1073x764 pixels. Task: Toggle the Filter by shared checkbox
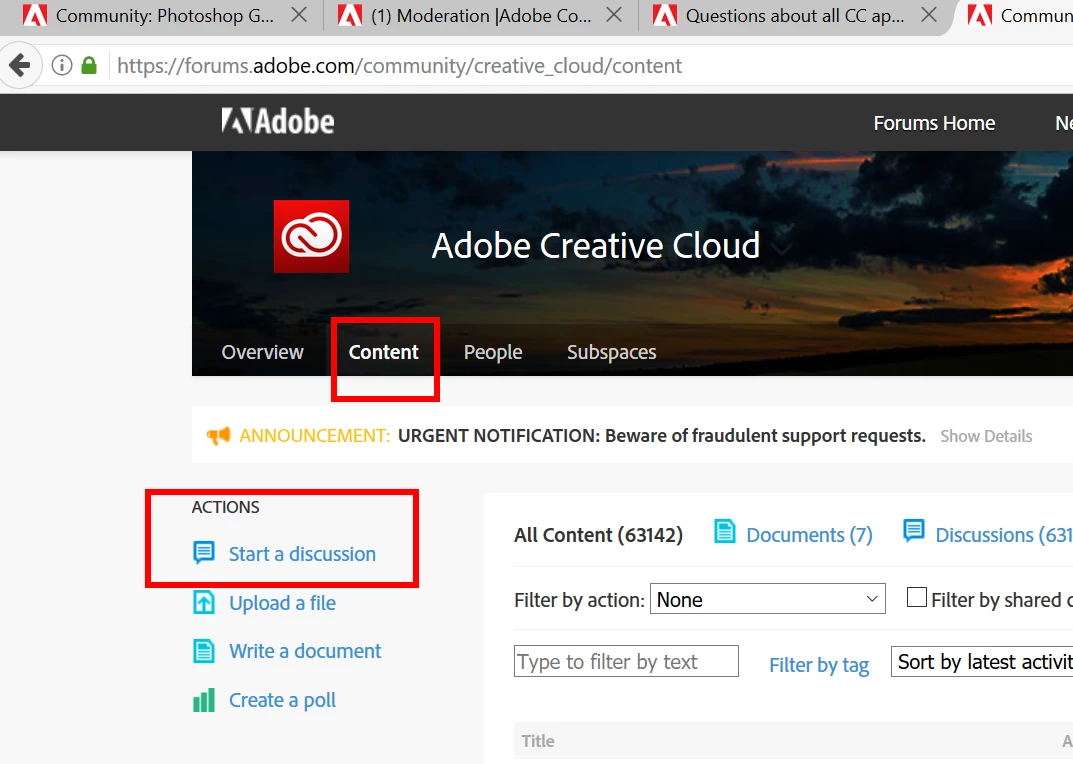(916, 597)
